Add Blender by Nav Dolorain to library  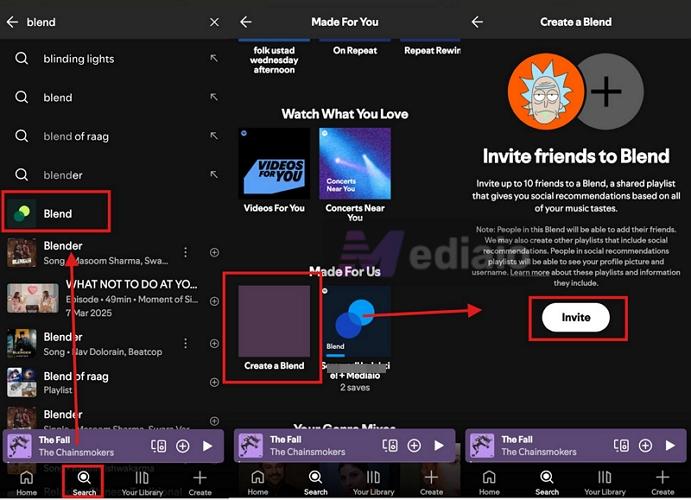click(x=214, y=343)
